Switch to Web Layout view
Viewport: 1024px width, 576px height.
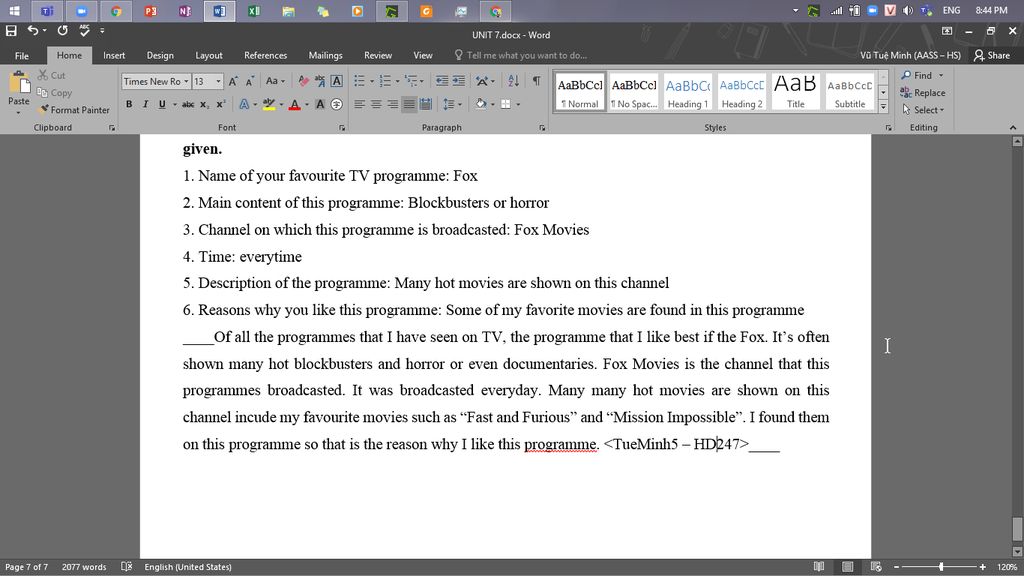[876, 567]
